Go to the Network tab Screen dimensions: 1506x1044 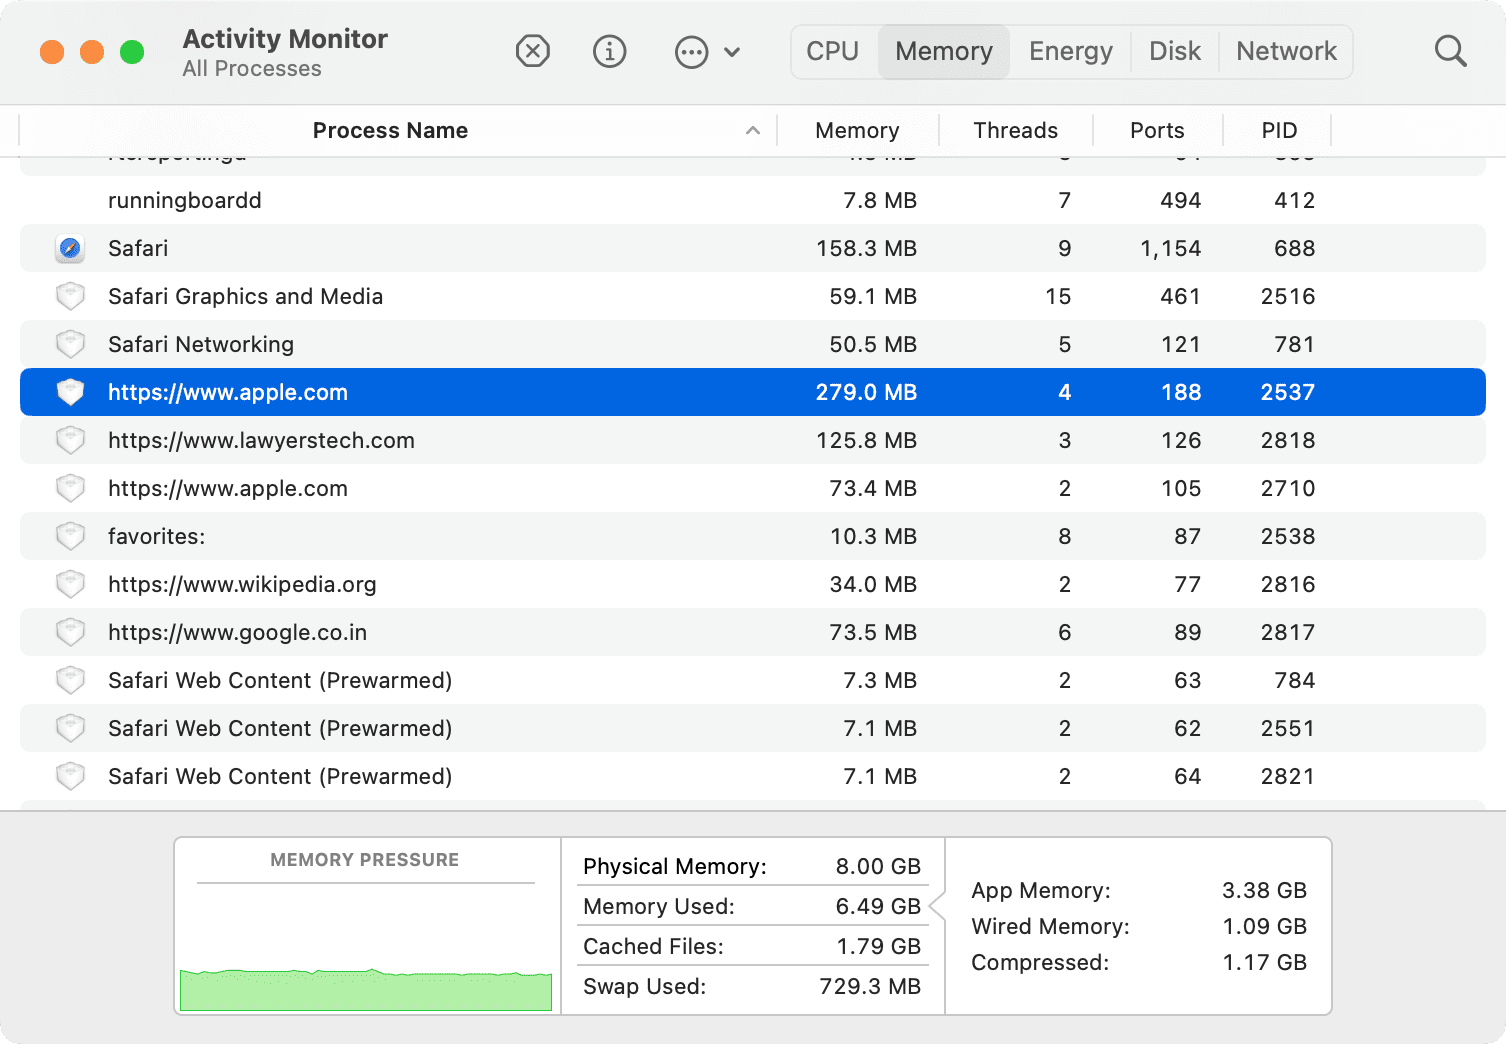pos(1286,51)
